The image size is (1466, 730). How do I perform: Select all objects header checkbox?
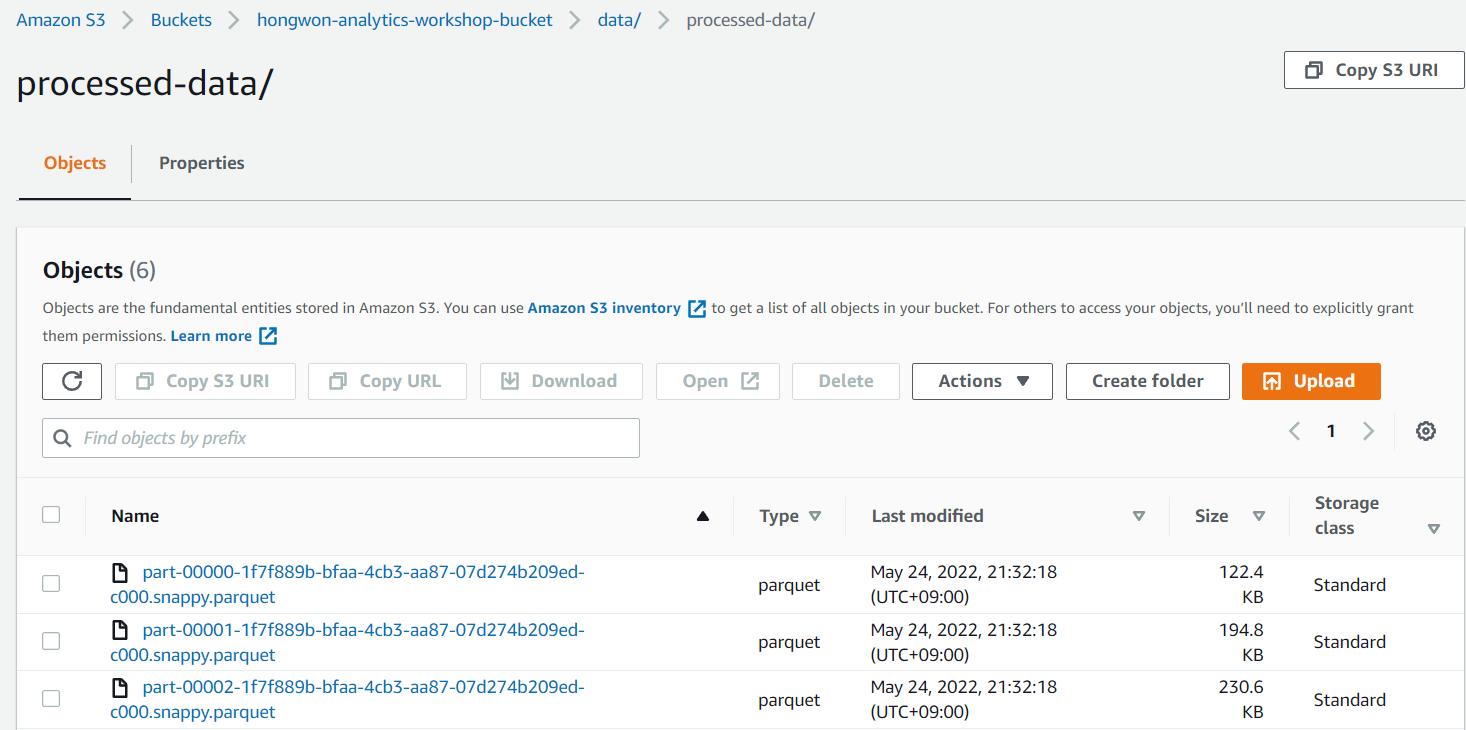pos(51,515)
